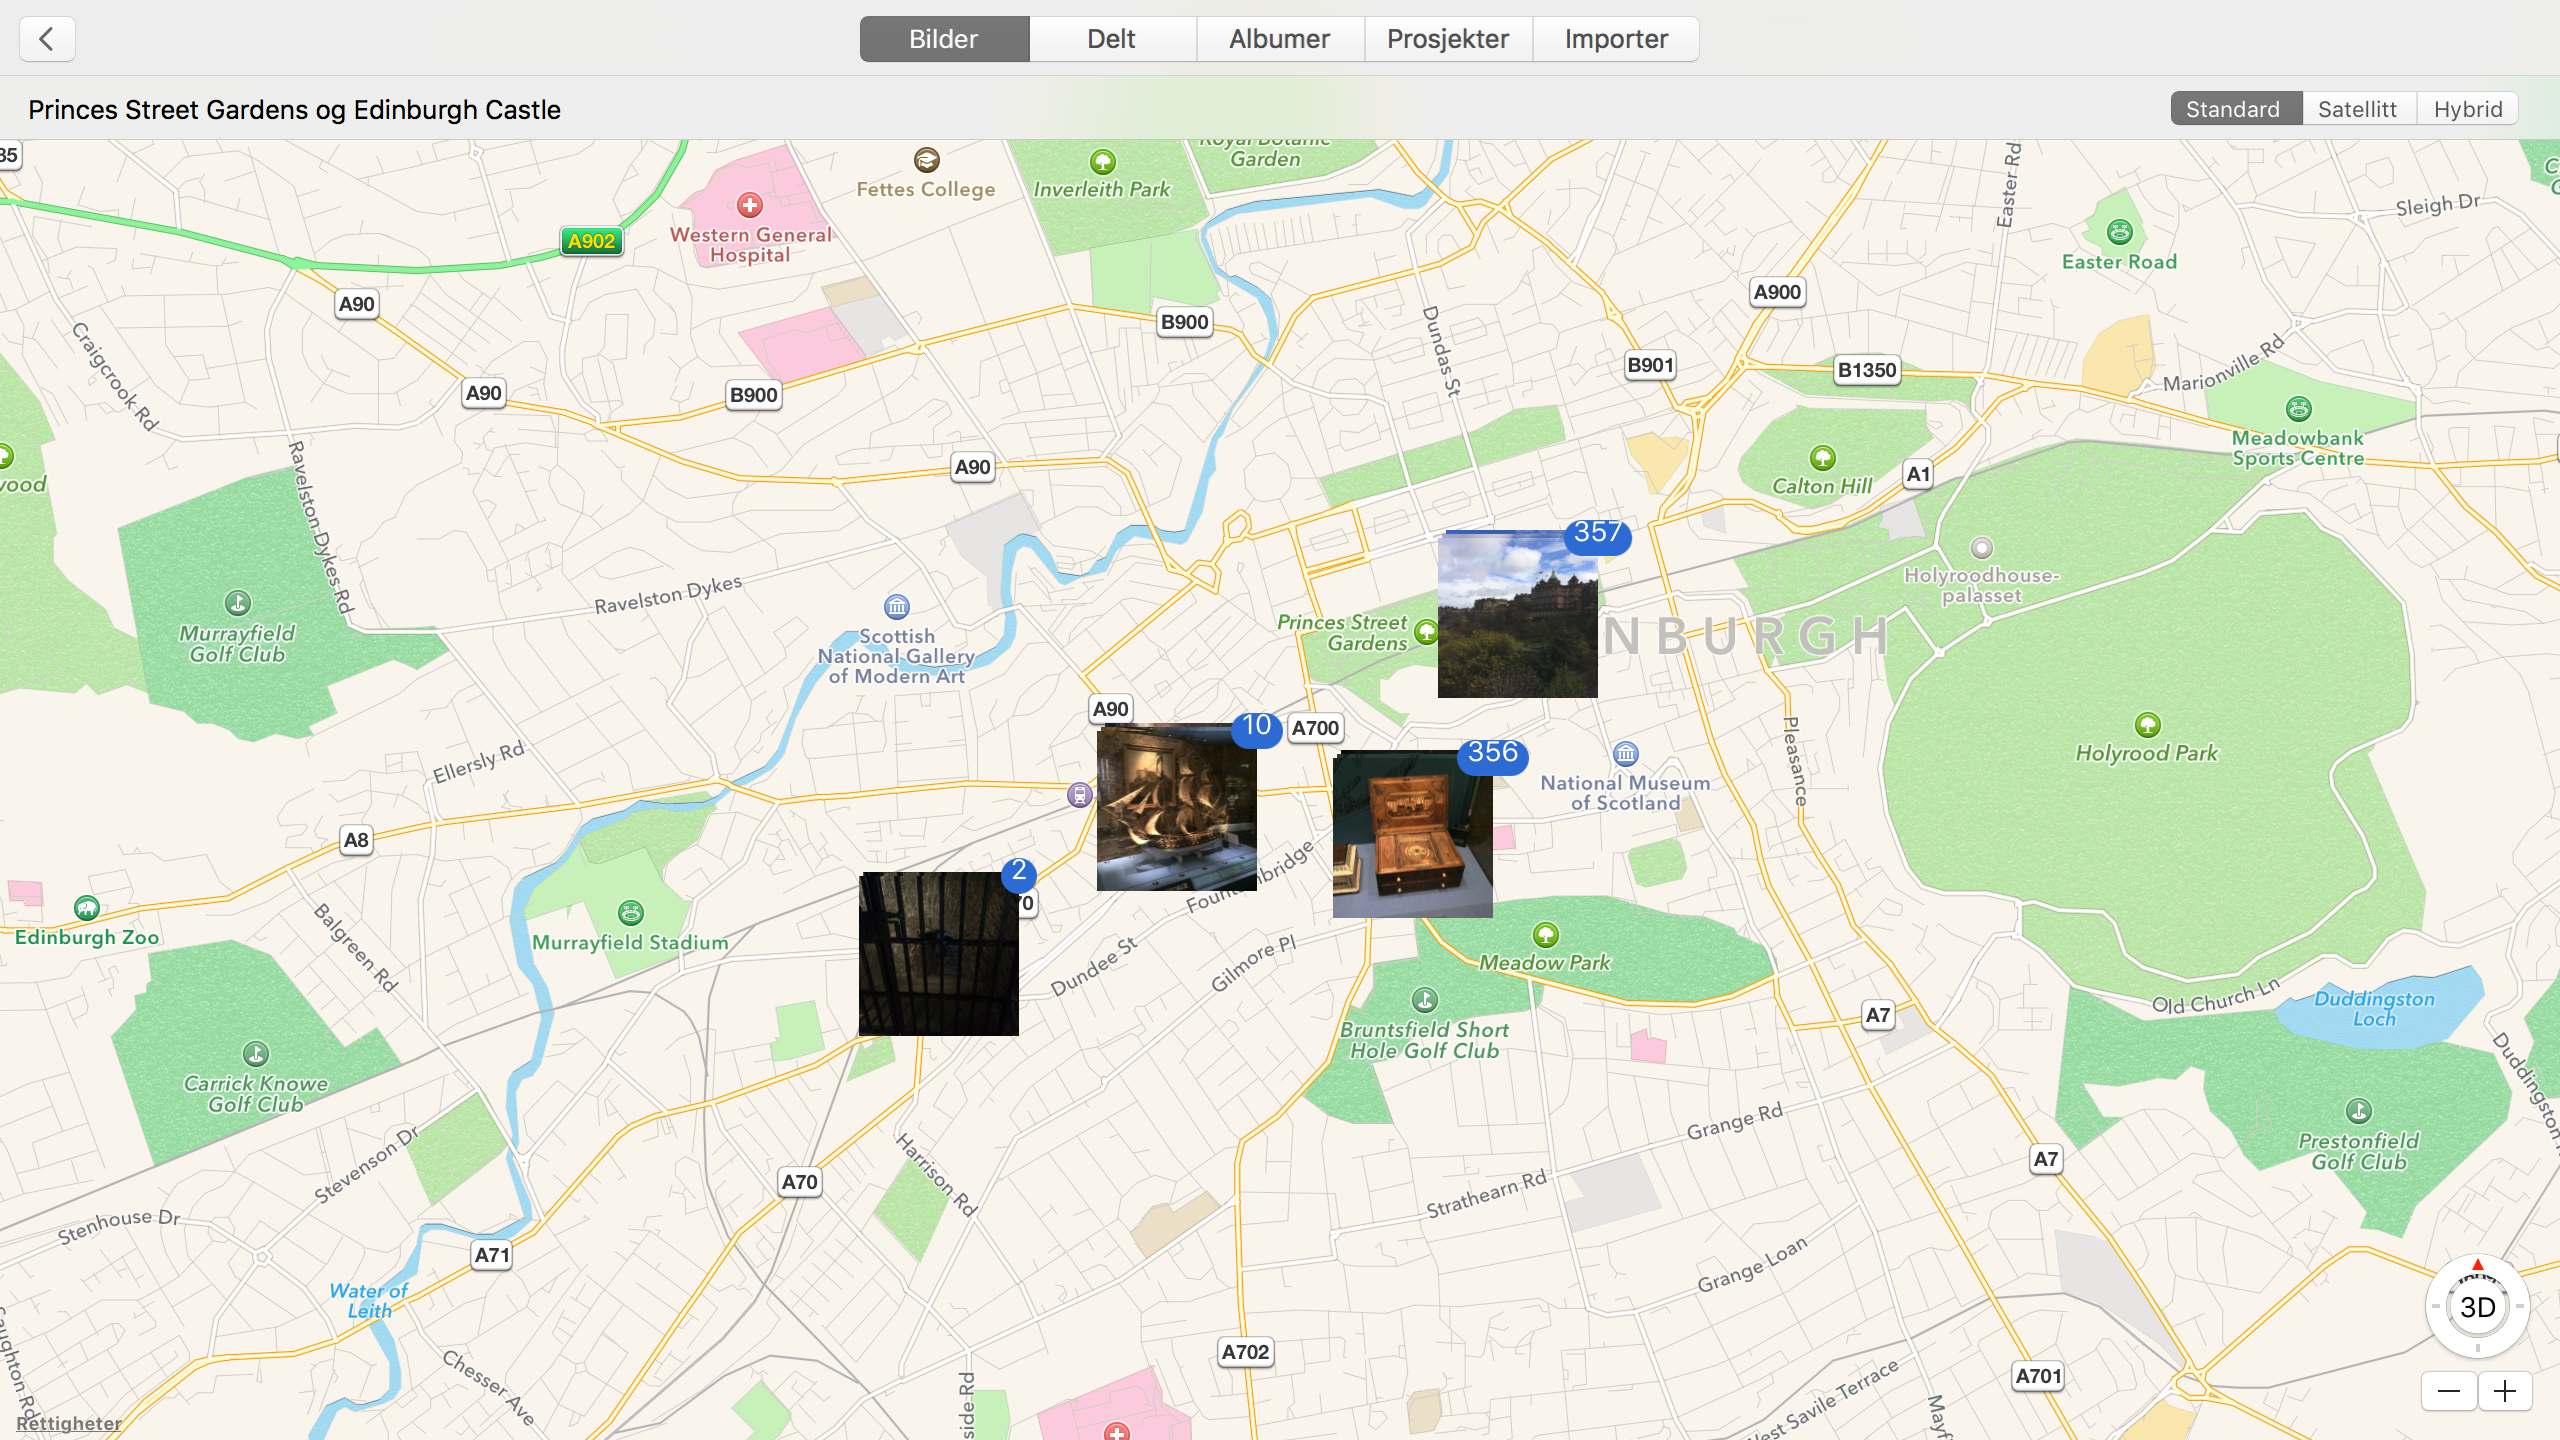Switch map to Hybrid view
This screenshot has width=2560, height=1440.
pyautogui.click(x=2467, y=109)
